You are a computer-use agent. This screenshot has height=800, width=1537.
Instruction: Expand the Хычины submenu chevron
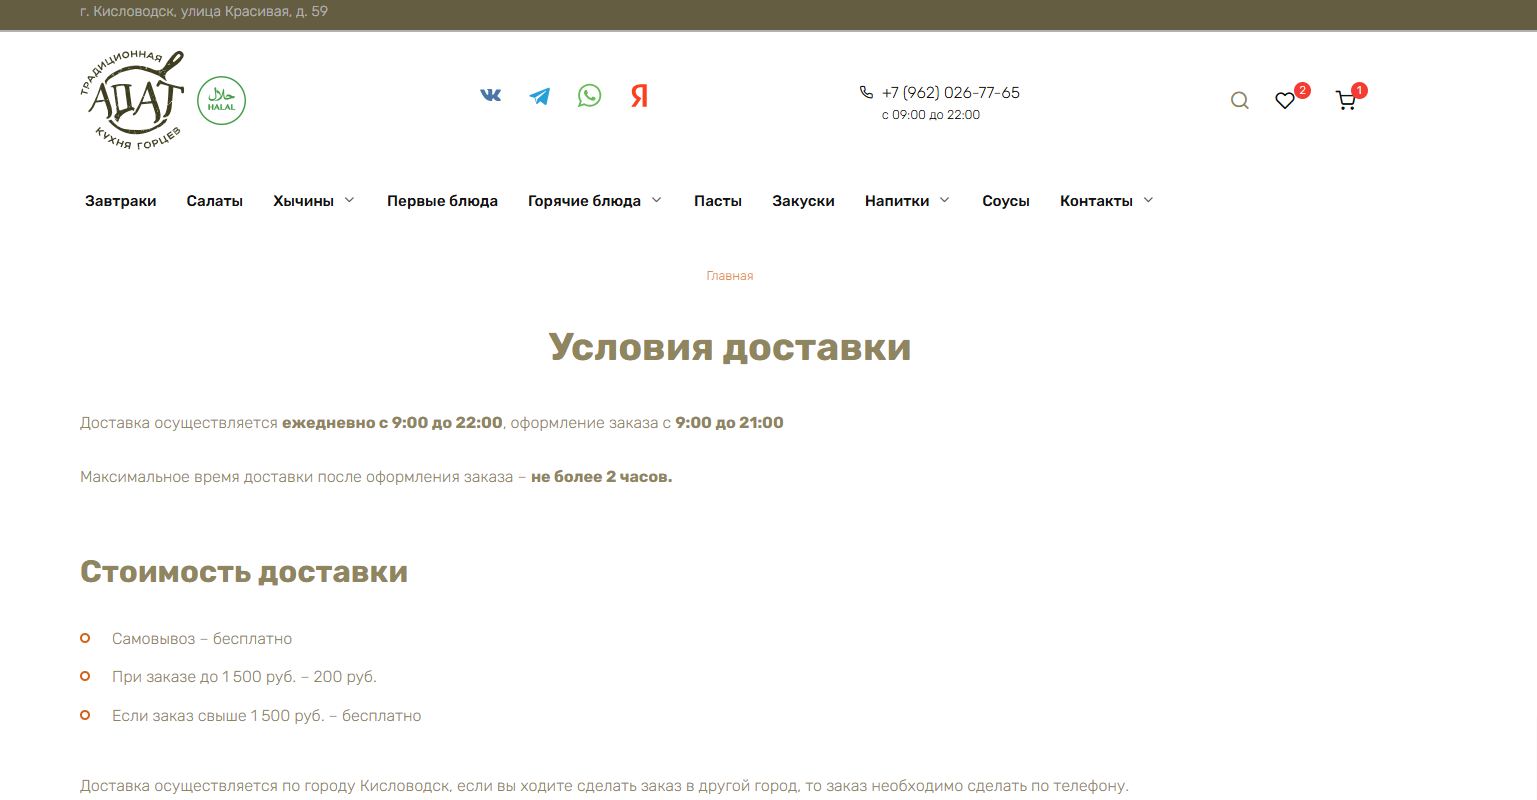click(350, 200)
